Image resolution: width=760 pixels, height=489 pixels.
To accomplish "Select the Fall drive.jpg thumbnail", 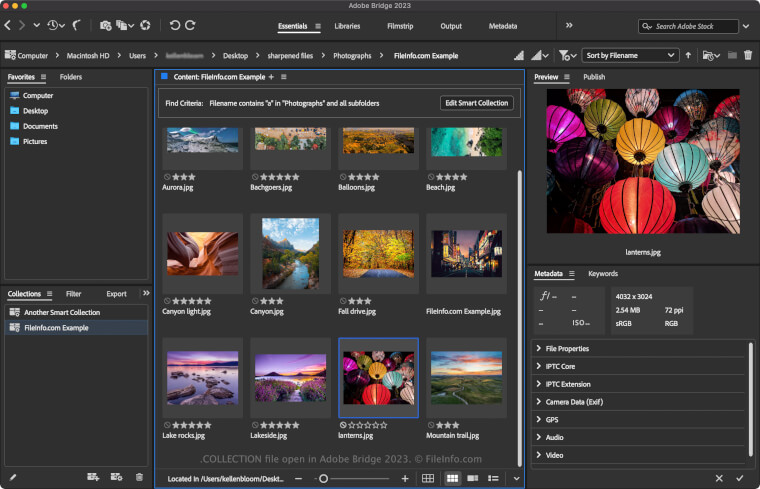I will (378, 252).
